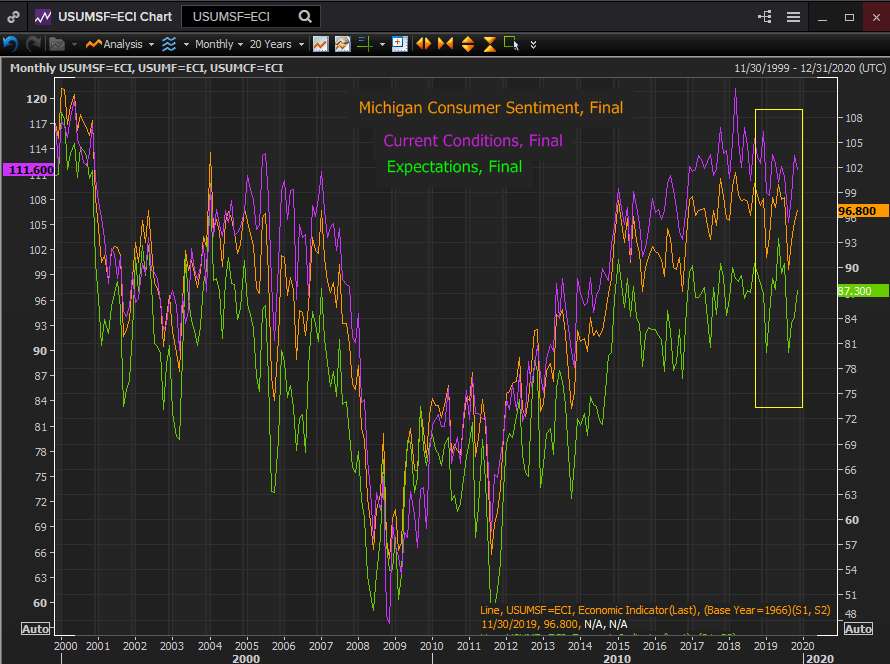Expand the Monthly interval dropdown

point(218,44)
